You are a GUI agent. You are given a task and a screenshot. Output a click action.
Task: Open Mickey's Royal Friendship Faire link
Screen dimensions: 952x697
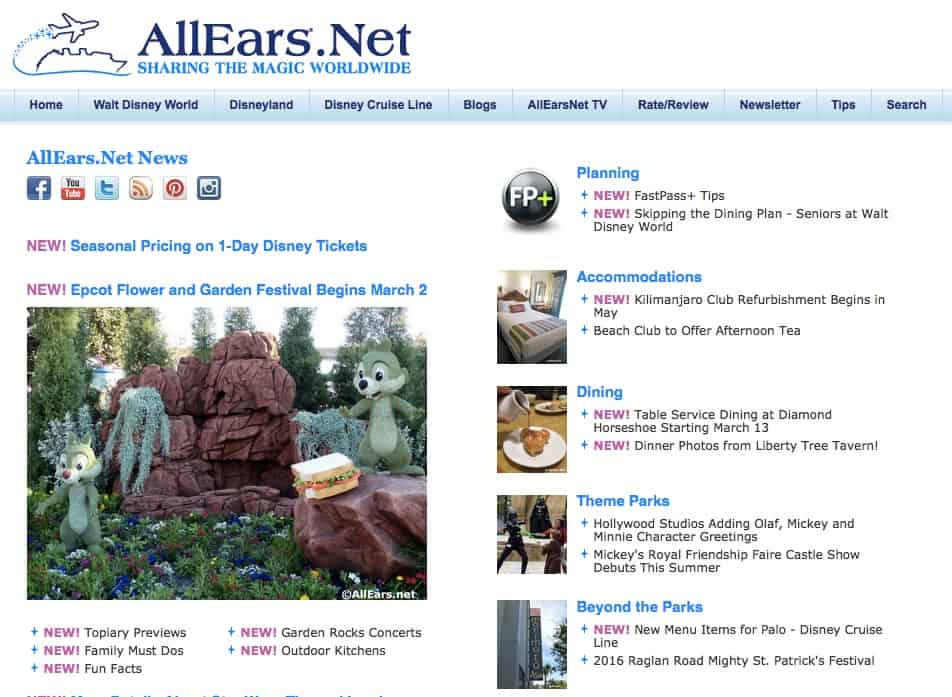(x=726, y=561)
